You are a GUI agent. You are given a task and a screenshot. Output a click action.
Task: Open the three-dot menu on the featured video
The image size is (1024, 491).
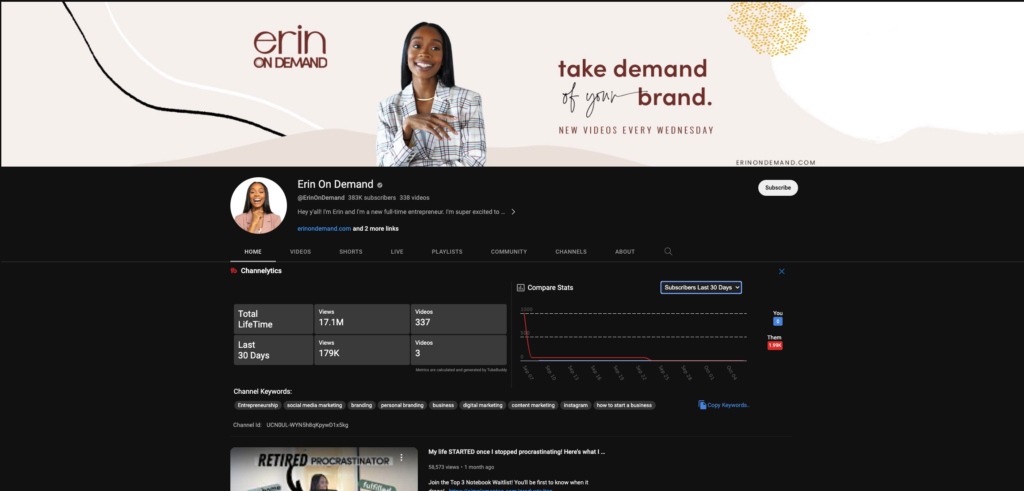click(x=401, y=458)
